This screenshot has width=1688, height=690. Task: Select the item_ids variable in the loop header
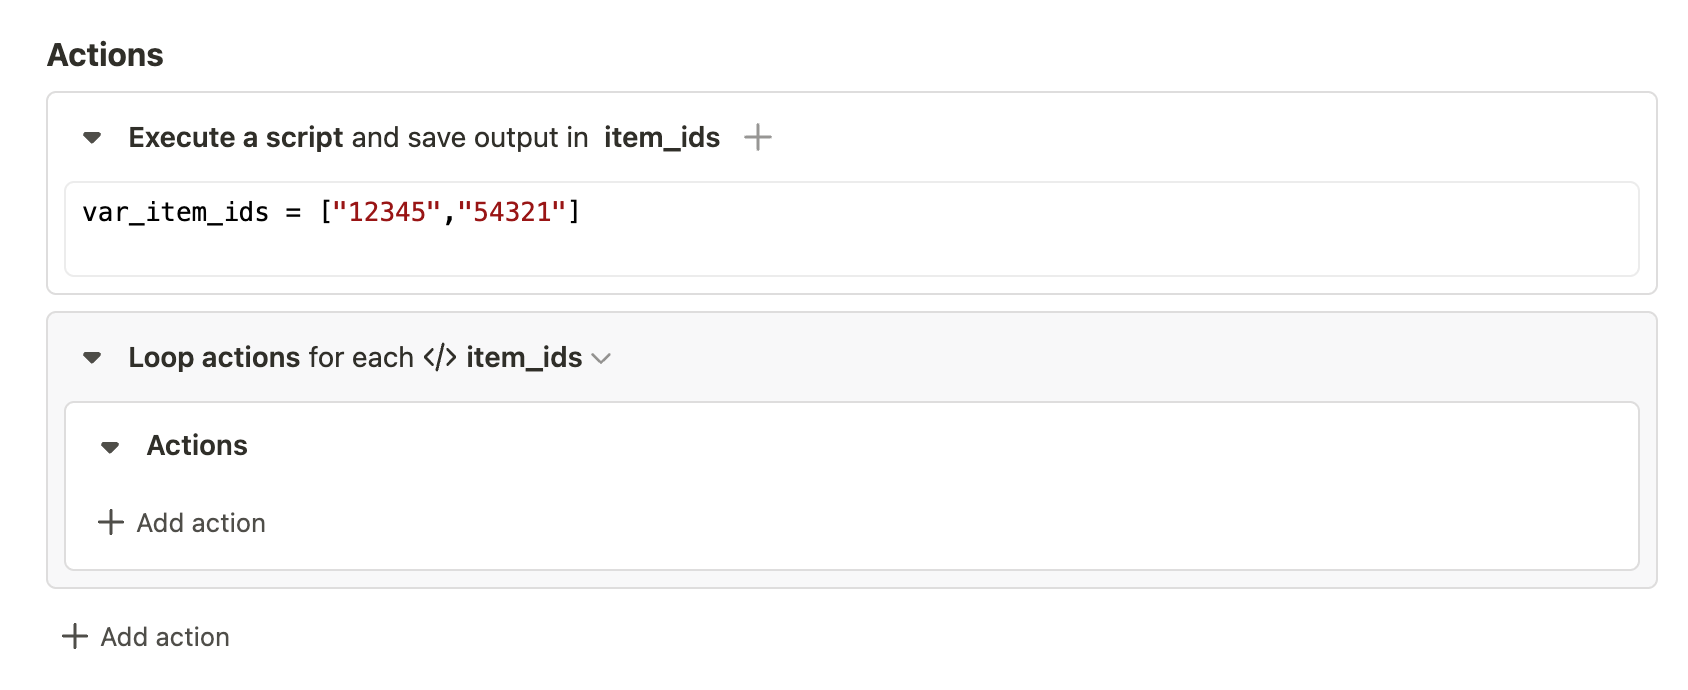click(x=524, y=357)
